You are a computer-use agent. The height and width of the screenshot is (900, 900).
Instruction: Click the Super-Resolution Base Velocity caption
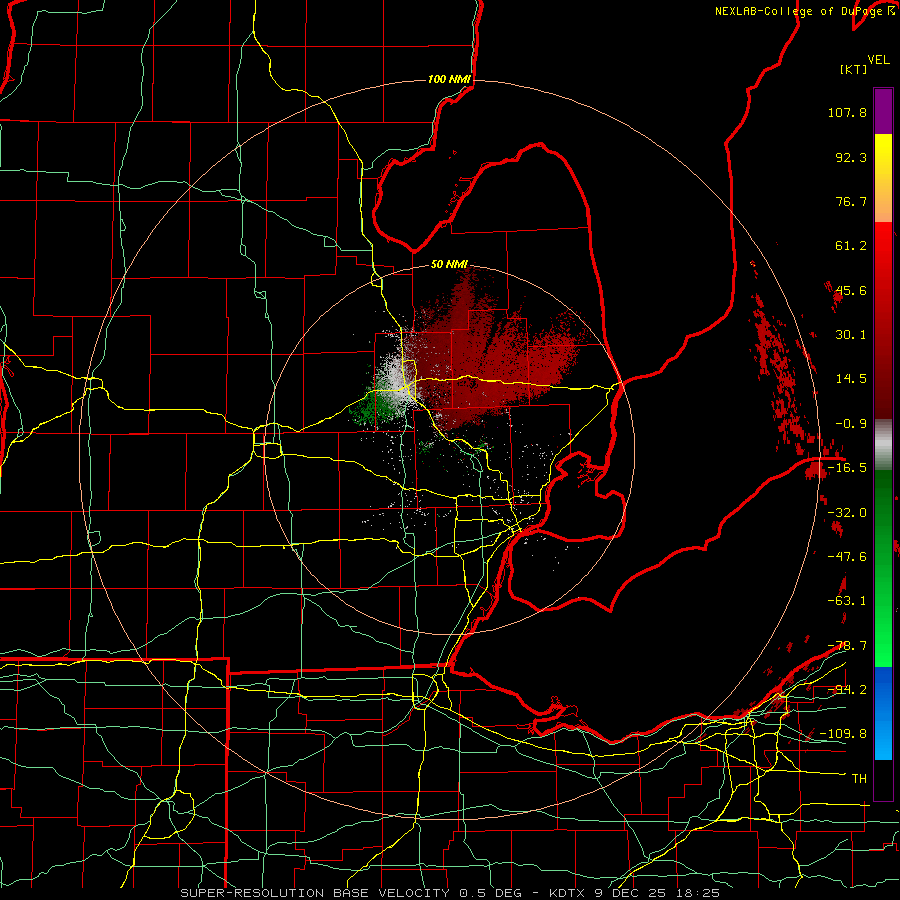tap(449, 893)
